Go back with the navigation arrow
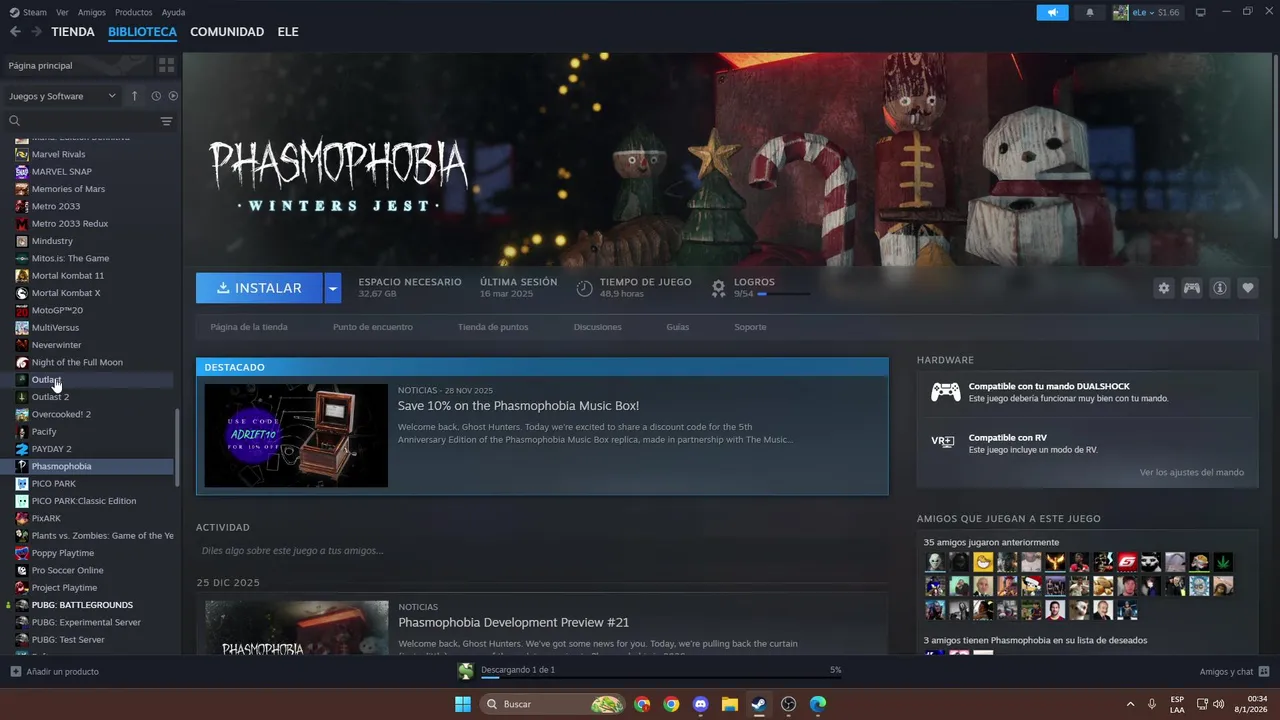1280x720 pixels. pos(15,32)
